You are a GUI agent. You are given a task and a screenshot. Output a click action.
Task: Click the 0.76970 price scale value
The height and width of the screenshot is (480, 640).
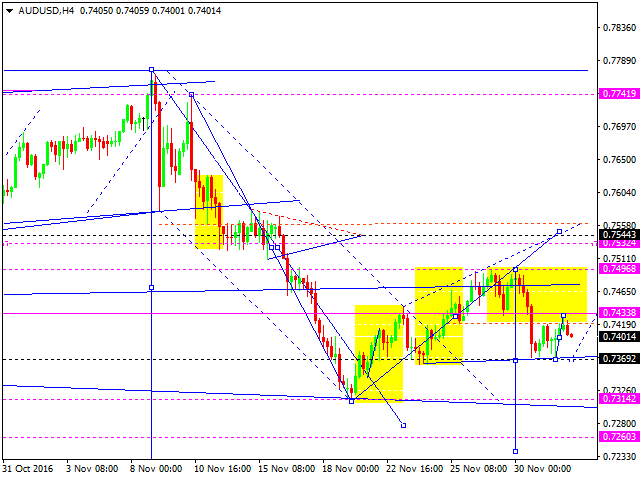tap(619, 127)
